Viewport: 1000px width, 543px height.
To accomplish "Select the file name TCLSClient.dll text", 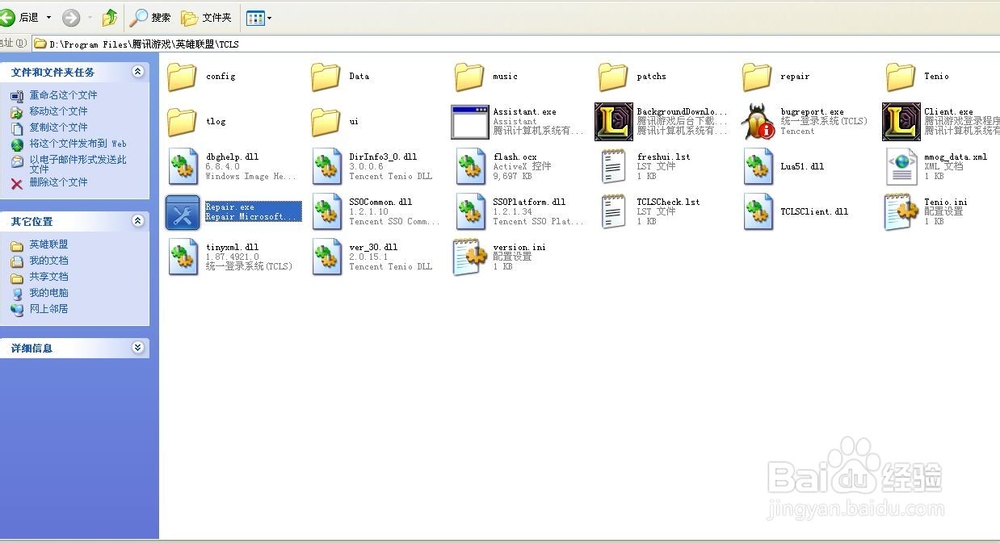I will (x=814, y=212).
